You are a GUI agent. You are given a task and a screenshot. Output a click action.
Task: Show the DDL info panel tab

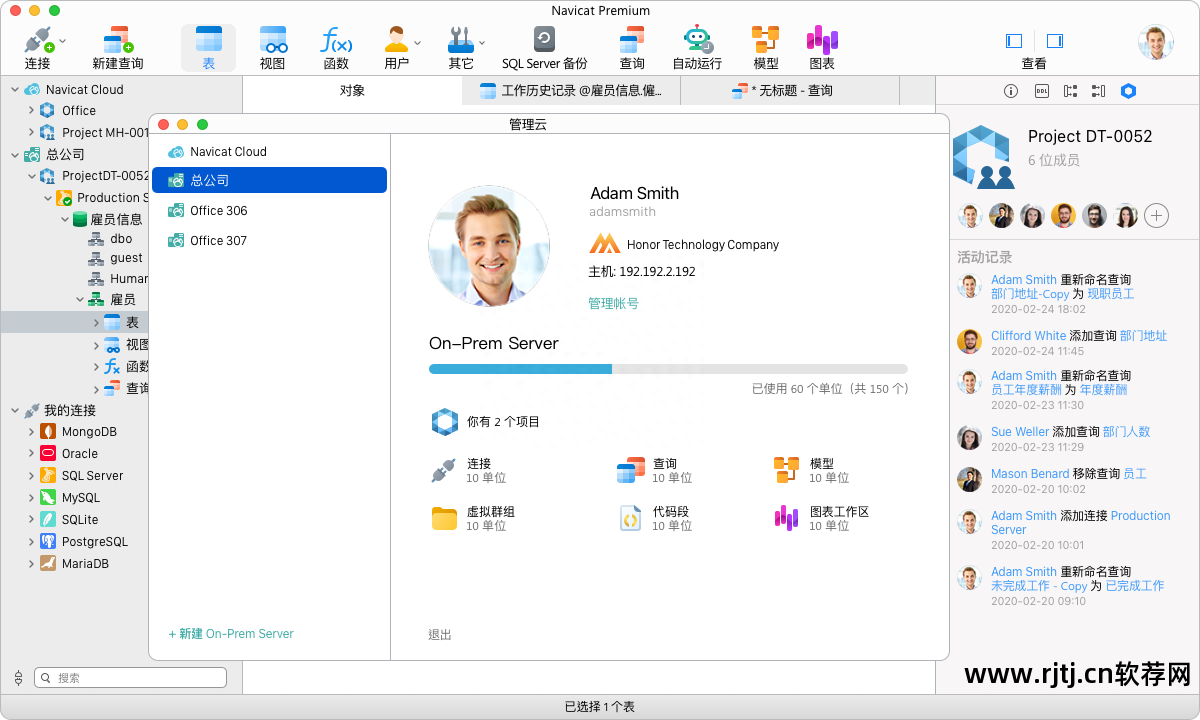1041,91
